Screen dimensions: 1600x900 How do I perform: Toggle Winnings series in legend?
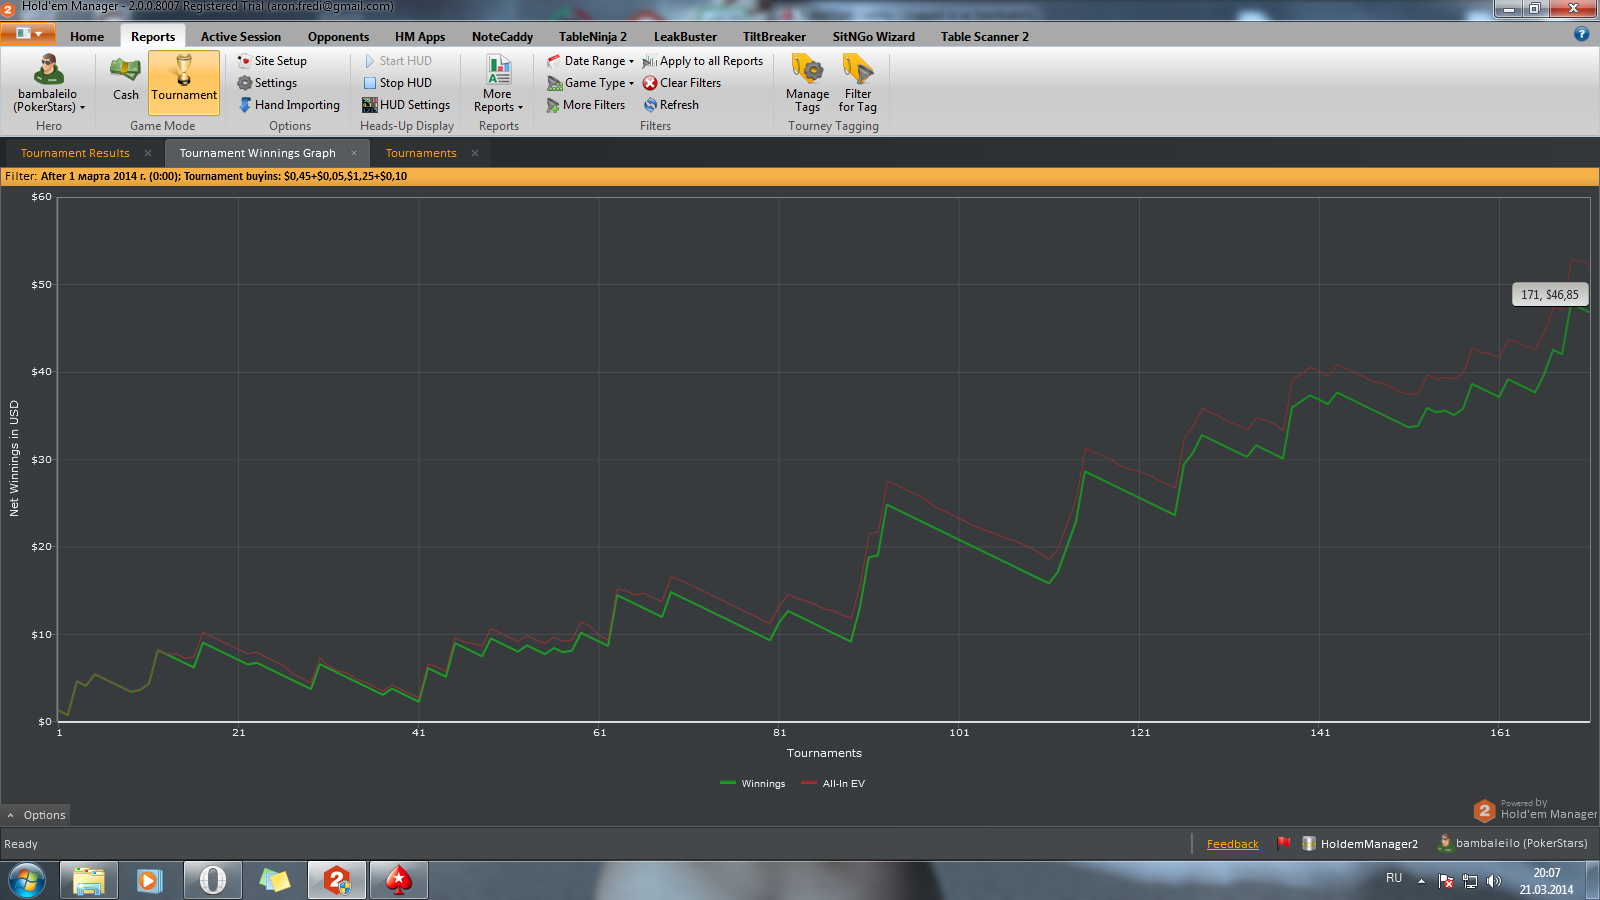coord(753,783)
